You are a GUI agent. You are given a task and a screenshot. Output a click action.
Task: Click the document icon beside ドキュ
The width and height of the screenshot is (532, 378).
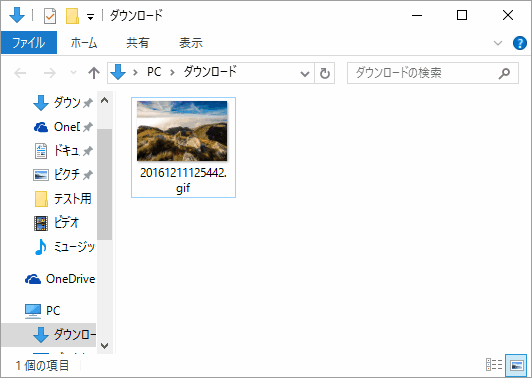point(41,151)
